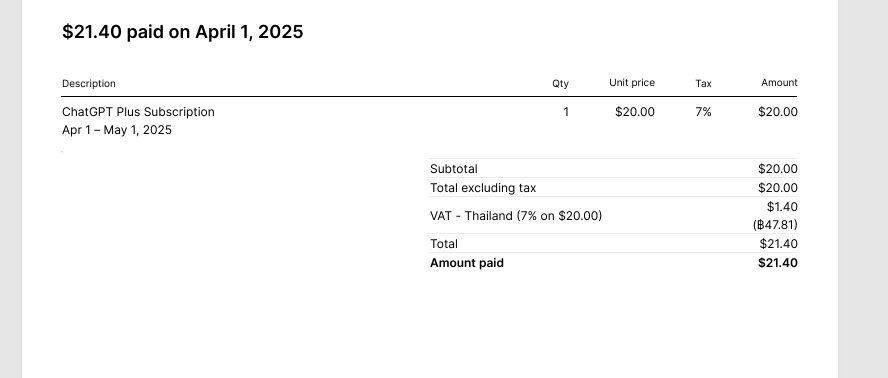Click the Qty column header
The width and height of the screenshot is (888, 378).
click(x=561, y=83)
